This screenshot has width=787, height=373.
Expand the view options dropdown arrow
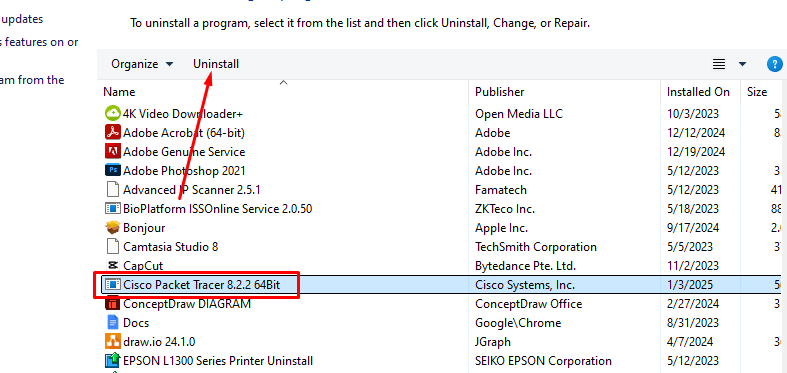[x=742, y=64]
